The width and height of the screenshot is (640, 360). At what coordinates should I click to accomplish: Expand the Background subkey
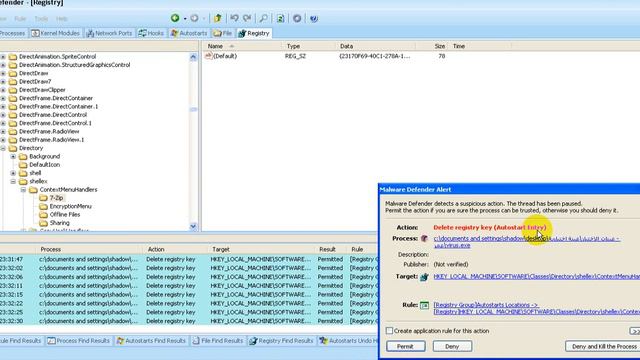(13, 156)
